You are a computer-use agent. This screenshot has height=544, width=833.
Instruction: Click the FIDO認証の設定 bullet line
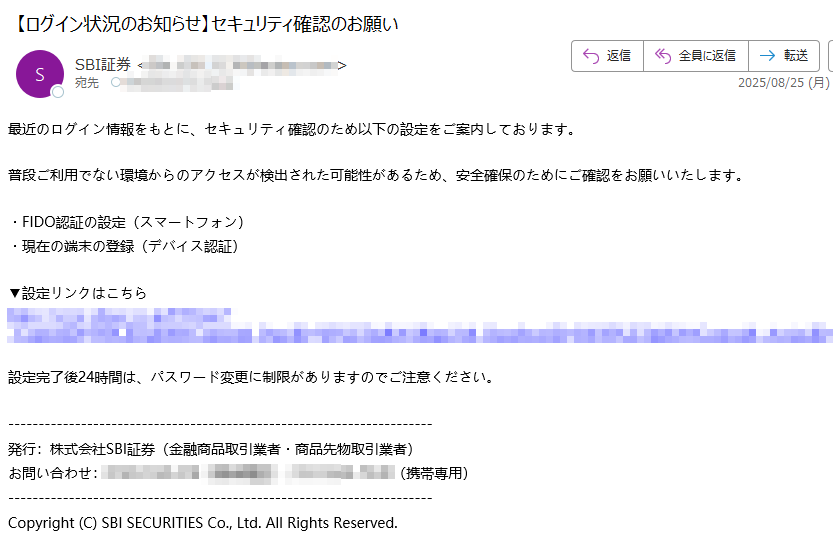coord(126,222)
